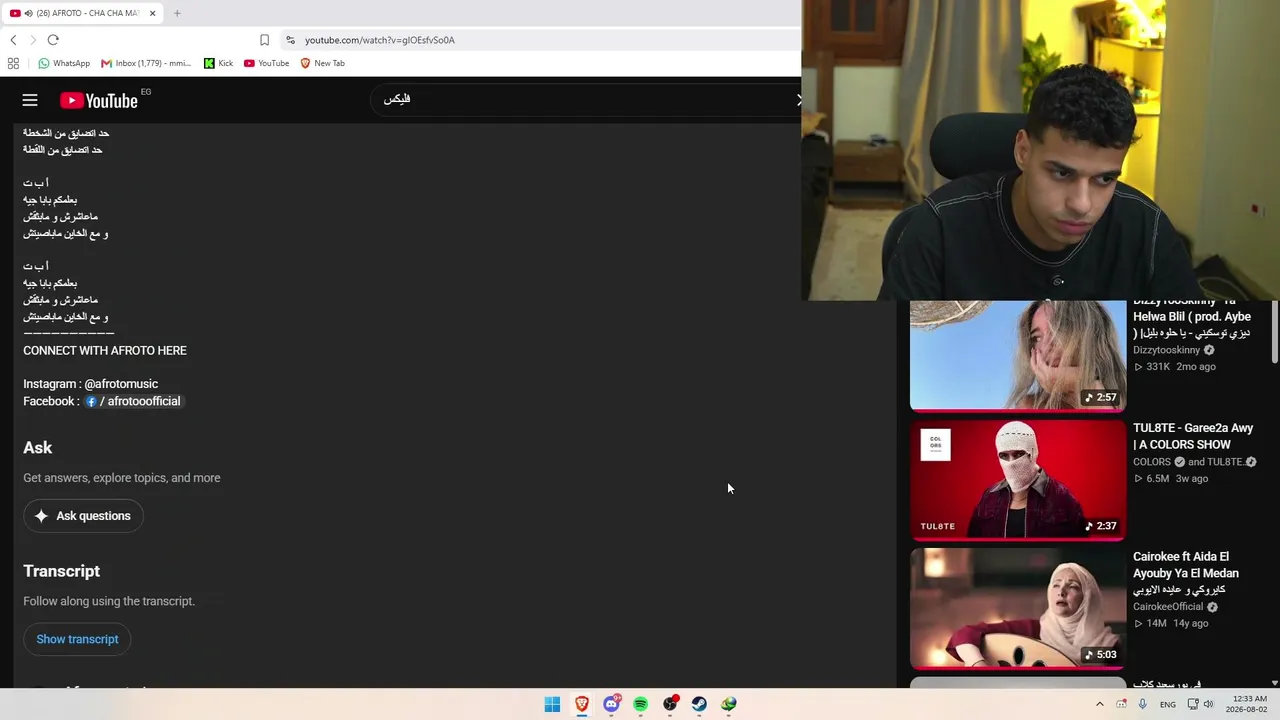Visit the Dizzytooskinny channel
The height and width of the screenshot is (720, 1280).
pyautogui.click(x=1166, y=350)
